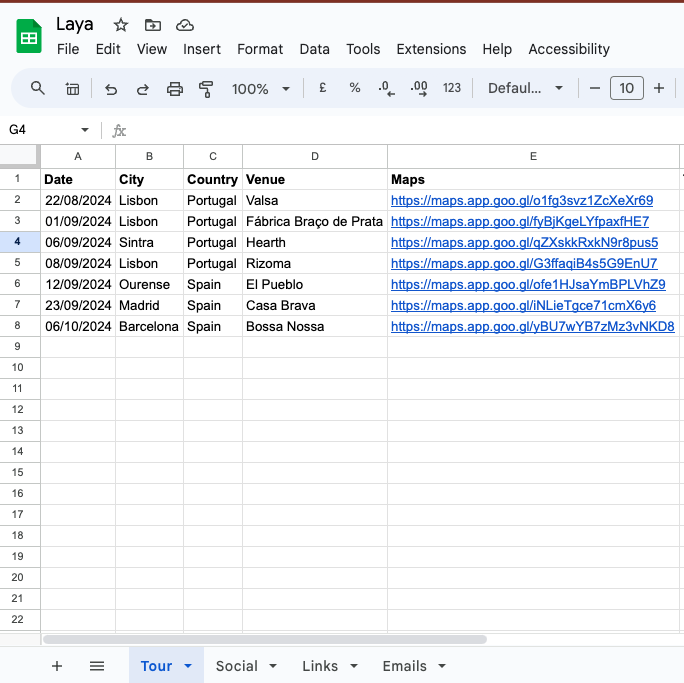Open the El Pueblo maps link
This screenshot has height=683, width=684.
(528, 284)
